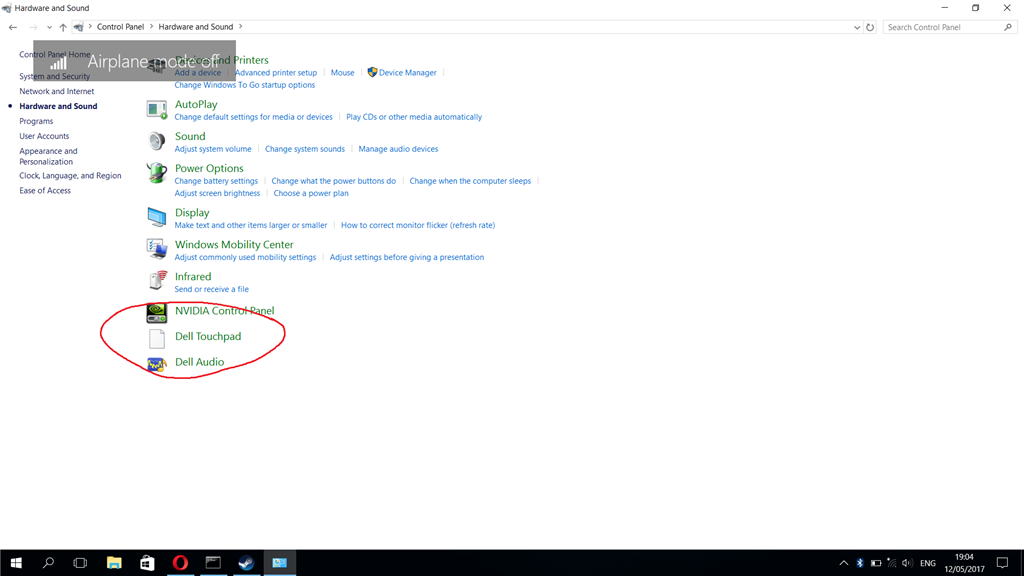This screenshot has width=1024, height=576.
Task: Show hidden tray icons chevron
Action: point(844,563)
